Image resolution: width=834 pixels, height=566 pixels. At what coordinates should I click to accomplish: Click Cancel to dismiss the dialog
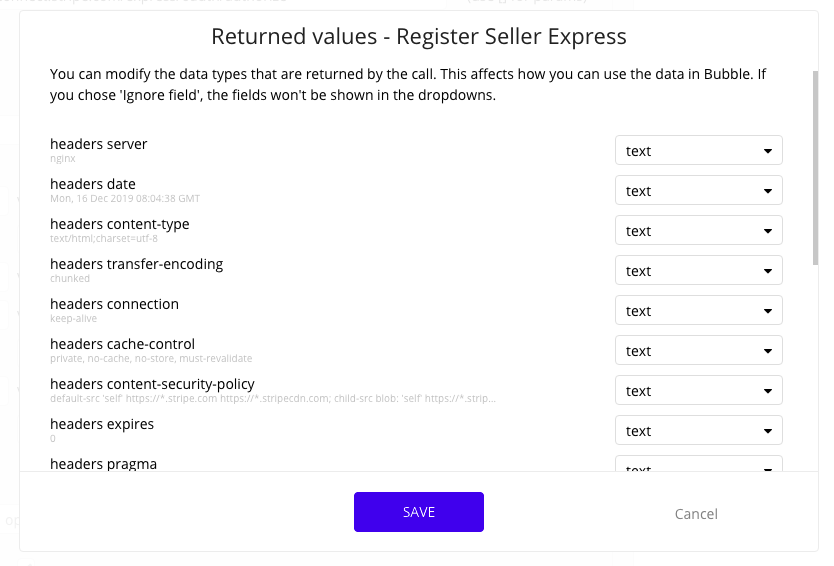click(696, 514)
